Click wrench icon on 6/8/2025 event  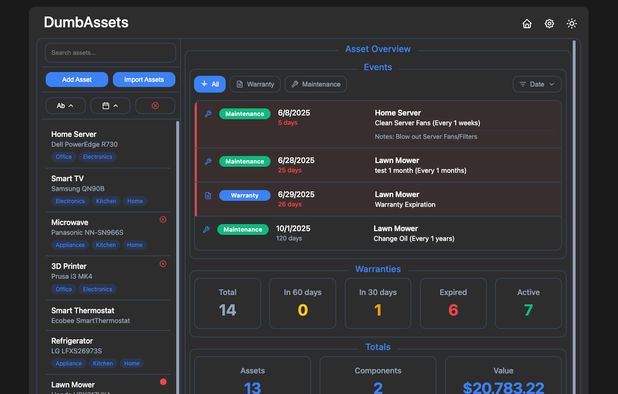(208, 114)
